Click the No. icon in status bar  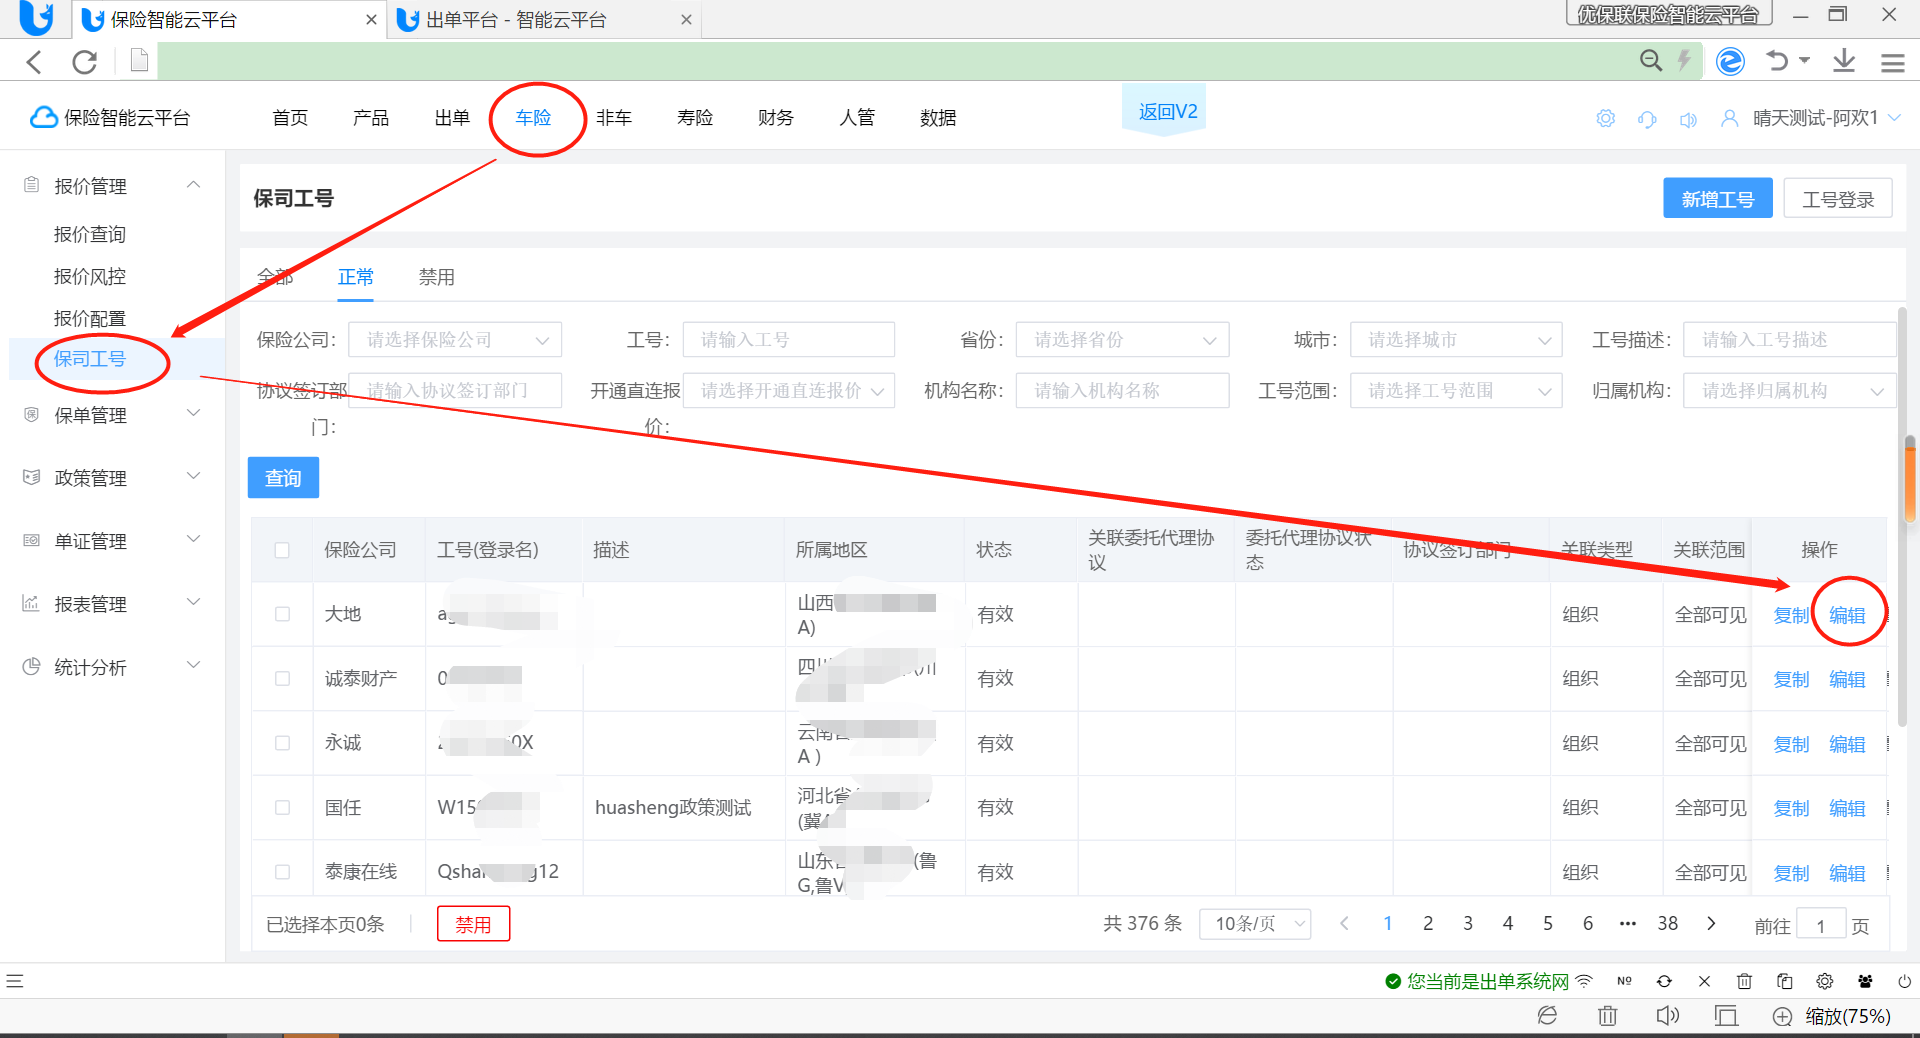coord(1624,981)
